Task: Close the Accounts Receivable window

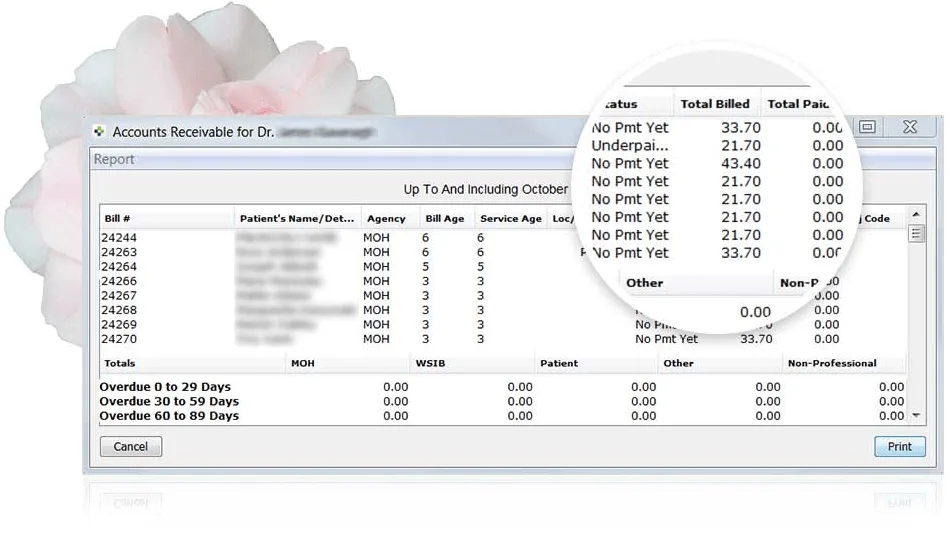Action: (910, 127)
